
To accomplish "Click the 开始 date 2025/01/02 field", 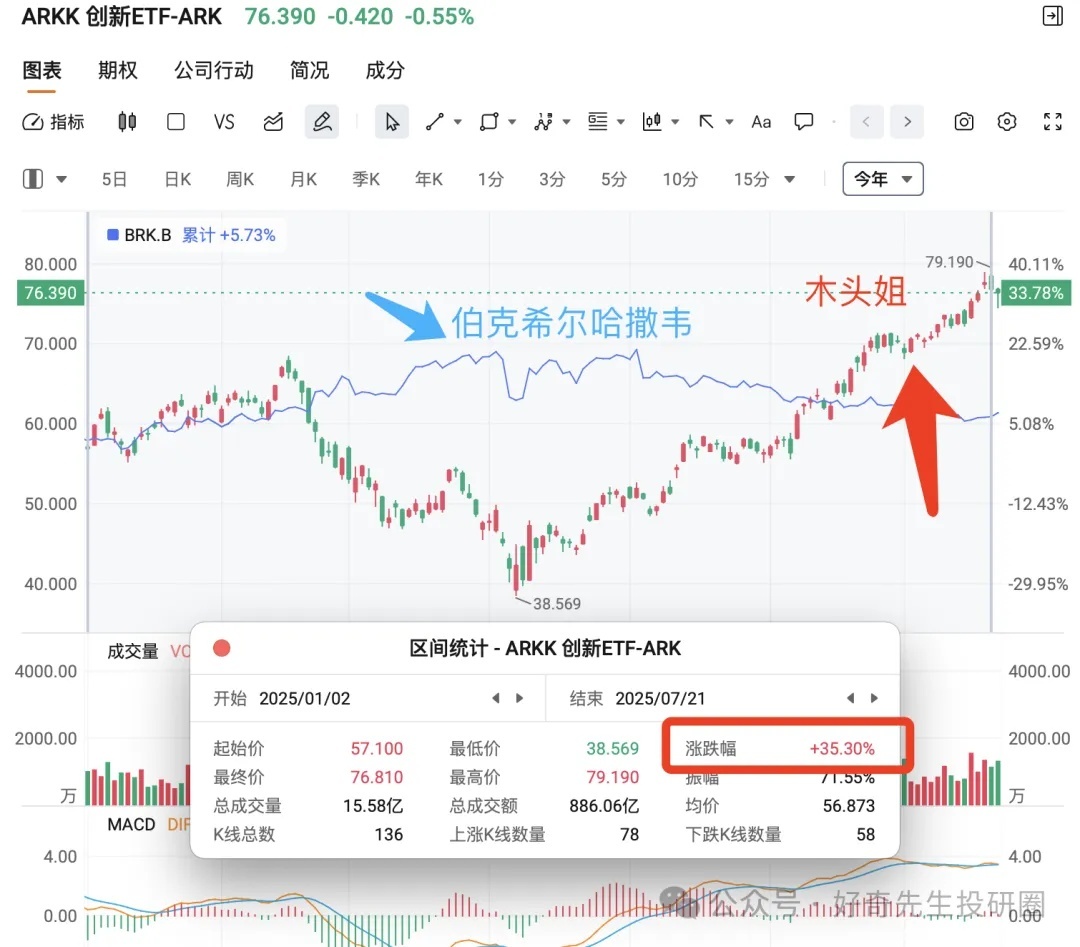I will click(305, 698).
